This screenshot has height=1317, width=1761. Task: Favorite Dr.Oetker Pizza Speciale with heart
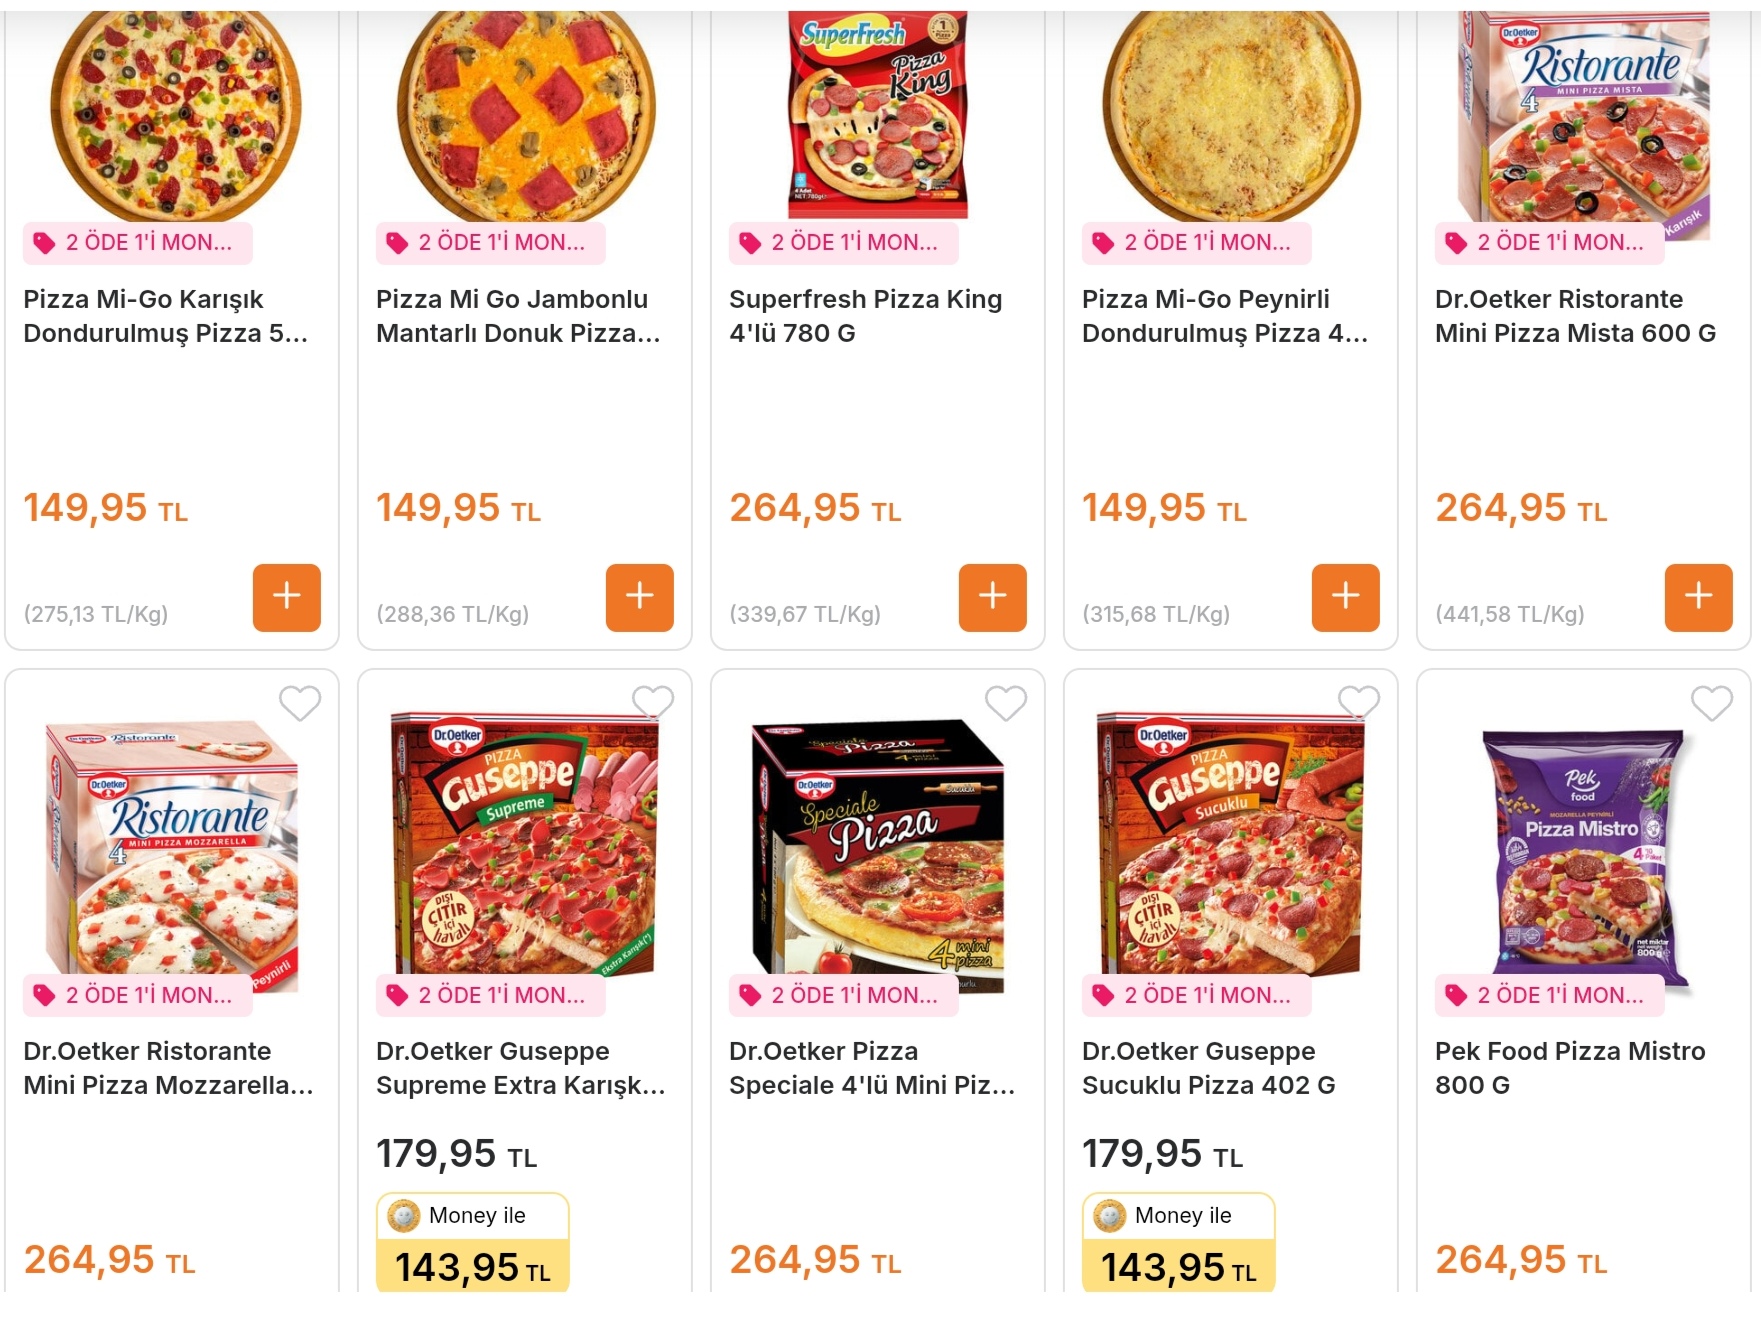(1005, 703)
